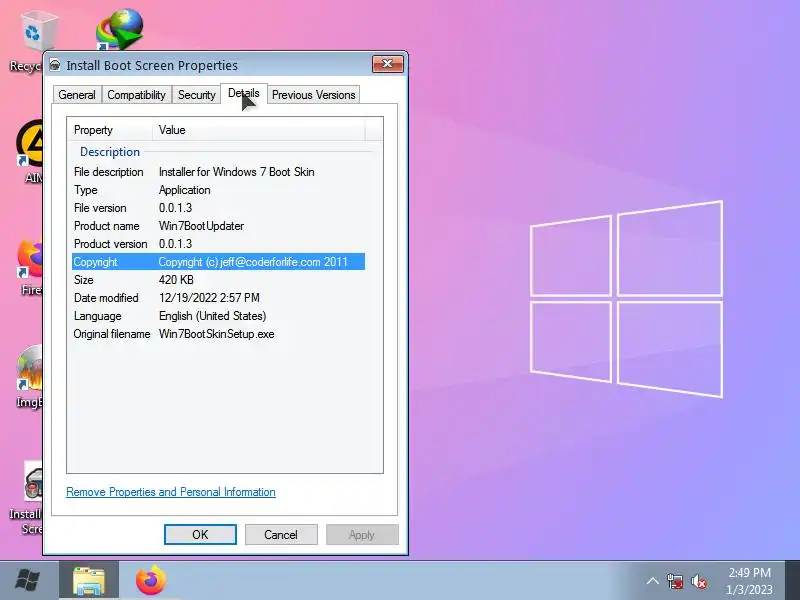Click the '12/19/2022 2:57 PM' value
The width and height of the screenshot is (800, 600).
point(209,297)
